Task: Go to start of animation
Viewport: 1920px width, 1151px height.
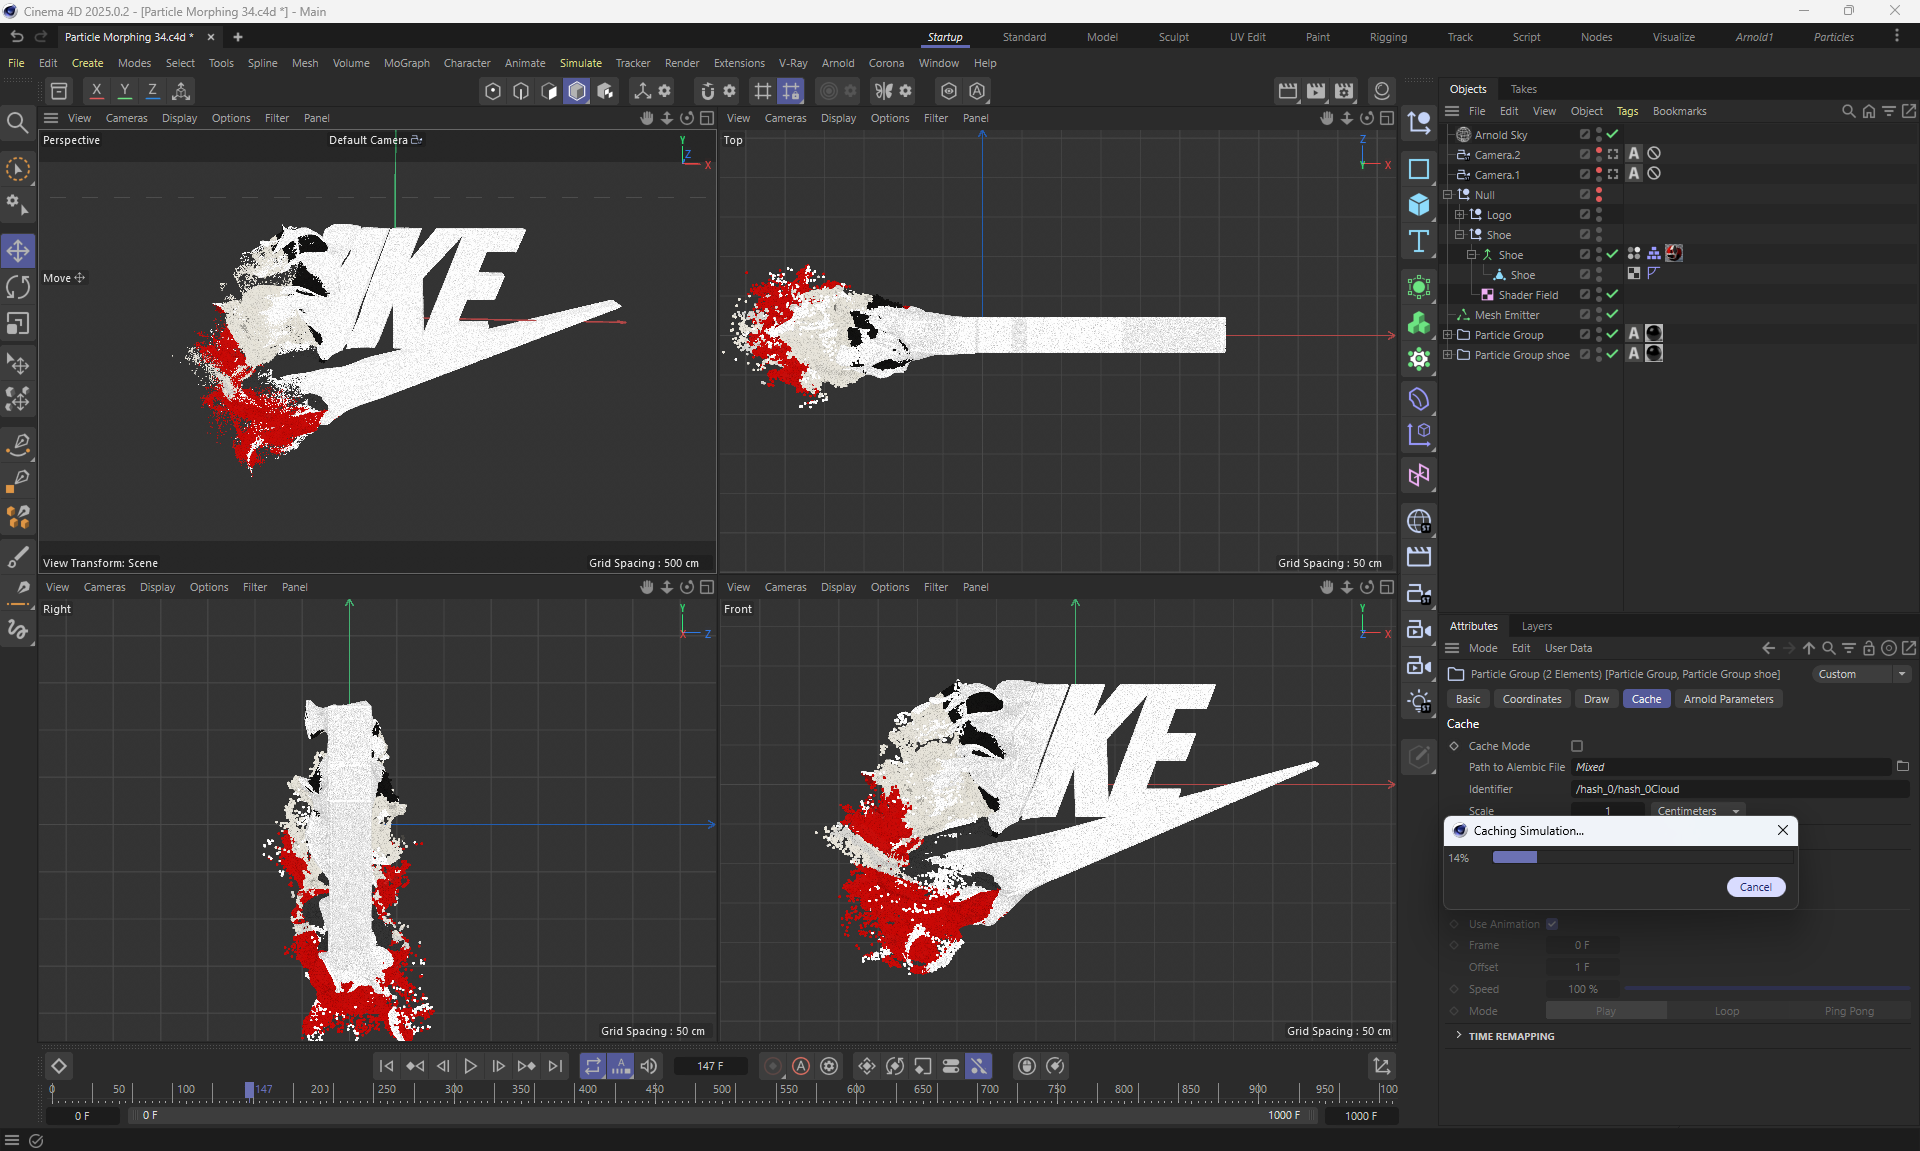Action: click(387, 1066)
